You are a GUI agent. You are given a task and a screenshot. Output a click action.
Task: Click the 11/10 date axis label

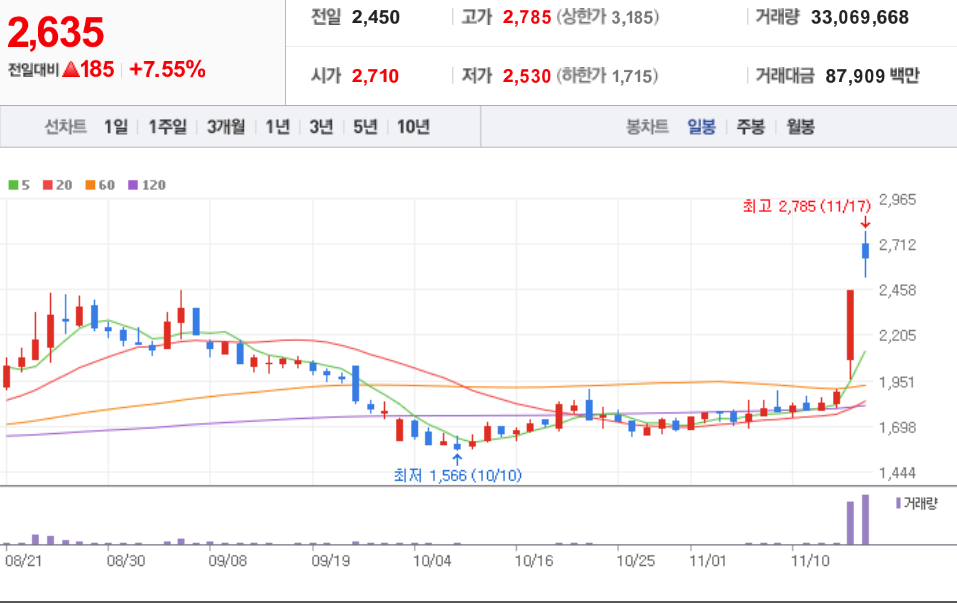(811, 561)
